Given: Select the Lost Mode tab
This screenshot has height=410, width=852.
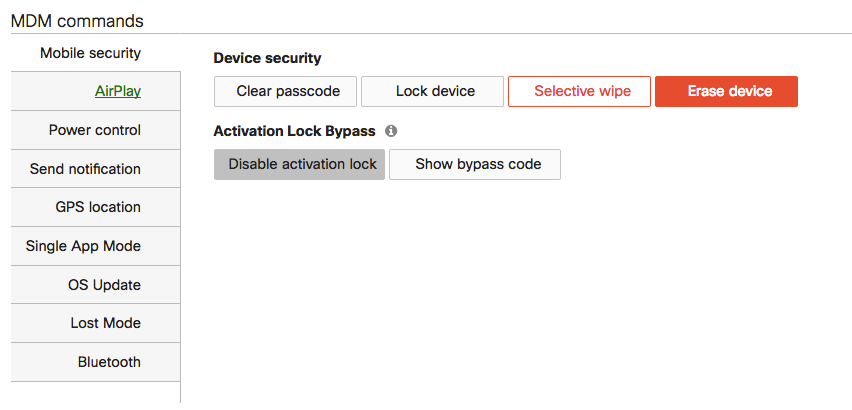Looking at the screenshot, I should pyautogui.click(x=105, y=323).
